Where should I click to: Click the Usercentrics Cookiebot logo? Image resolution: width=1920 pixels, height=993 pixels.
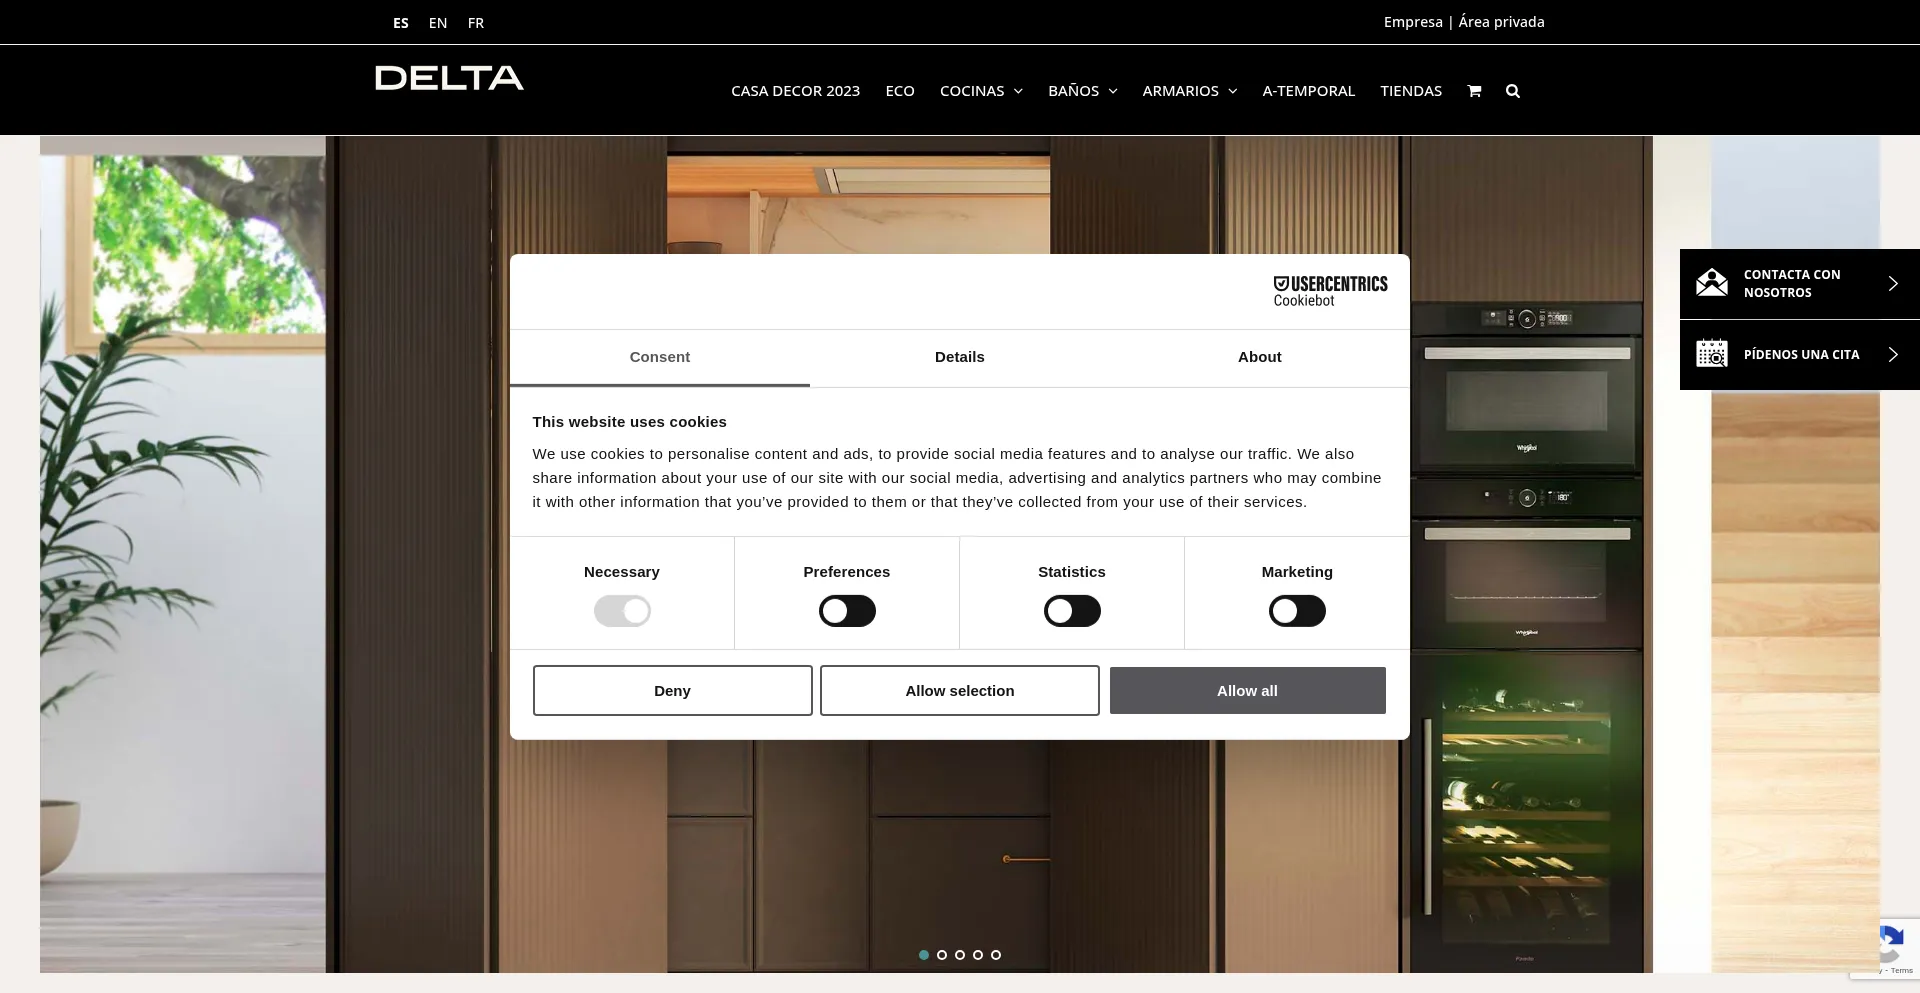coord(1330,290)
